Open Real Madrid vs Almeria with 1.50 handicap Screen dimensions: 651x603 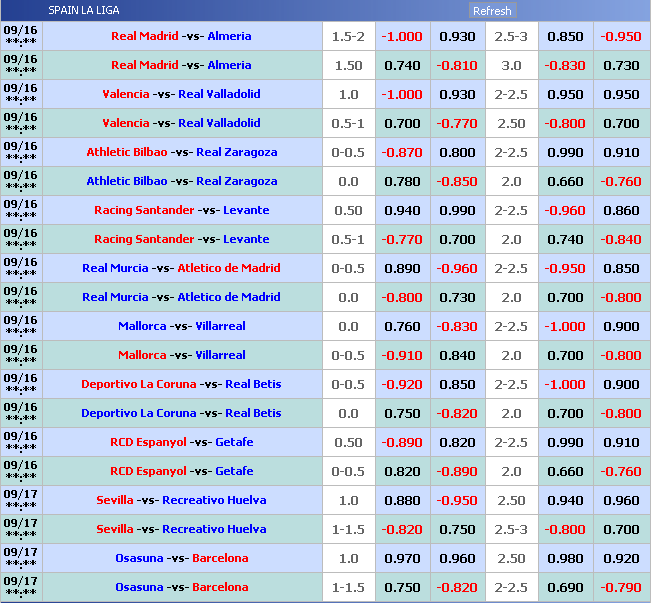pos(181,65)
